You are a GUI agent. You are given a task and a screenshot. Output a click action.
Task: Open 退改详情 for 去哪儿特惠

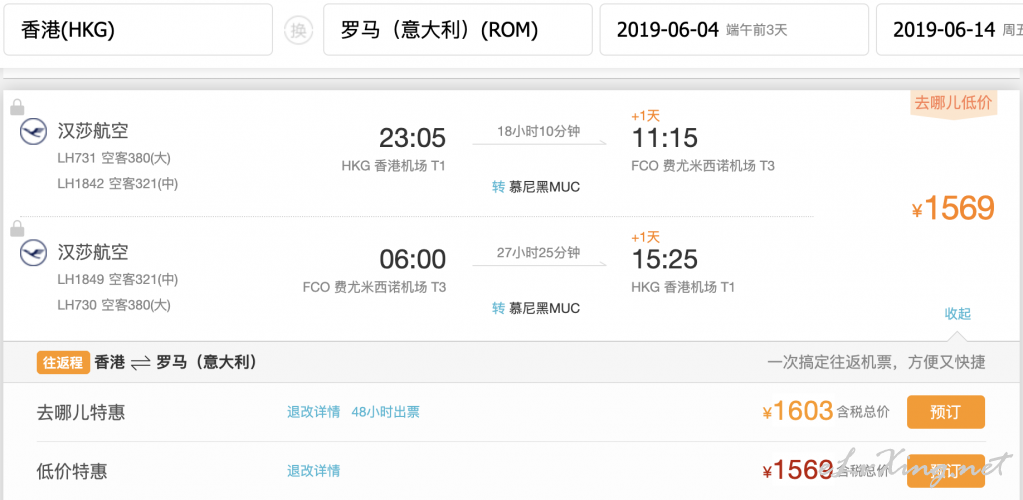(x=313, y=412)
